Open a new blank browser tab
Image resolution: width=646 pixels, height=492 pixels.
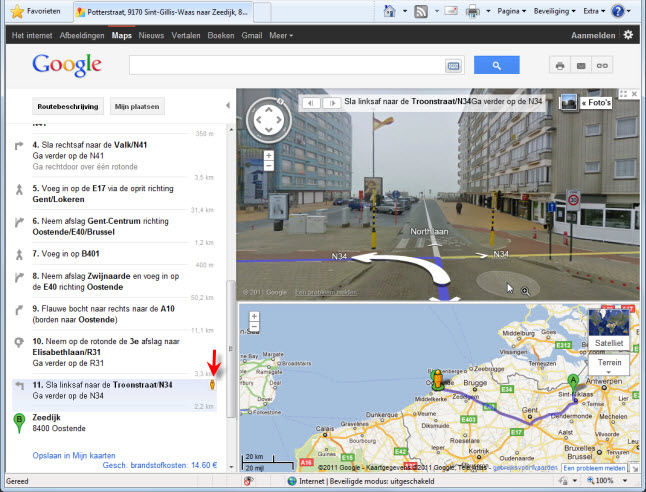pos(262,12)
